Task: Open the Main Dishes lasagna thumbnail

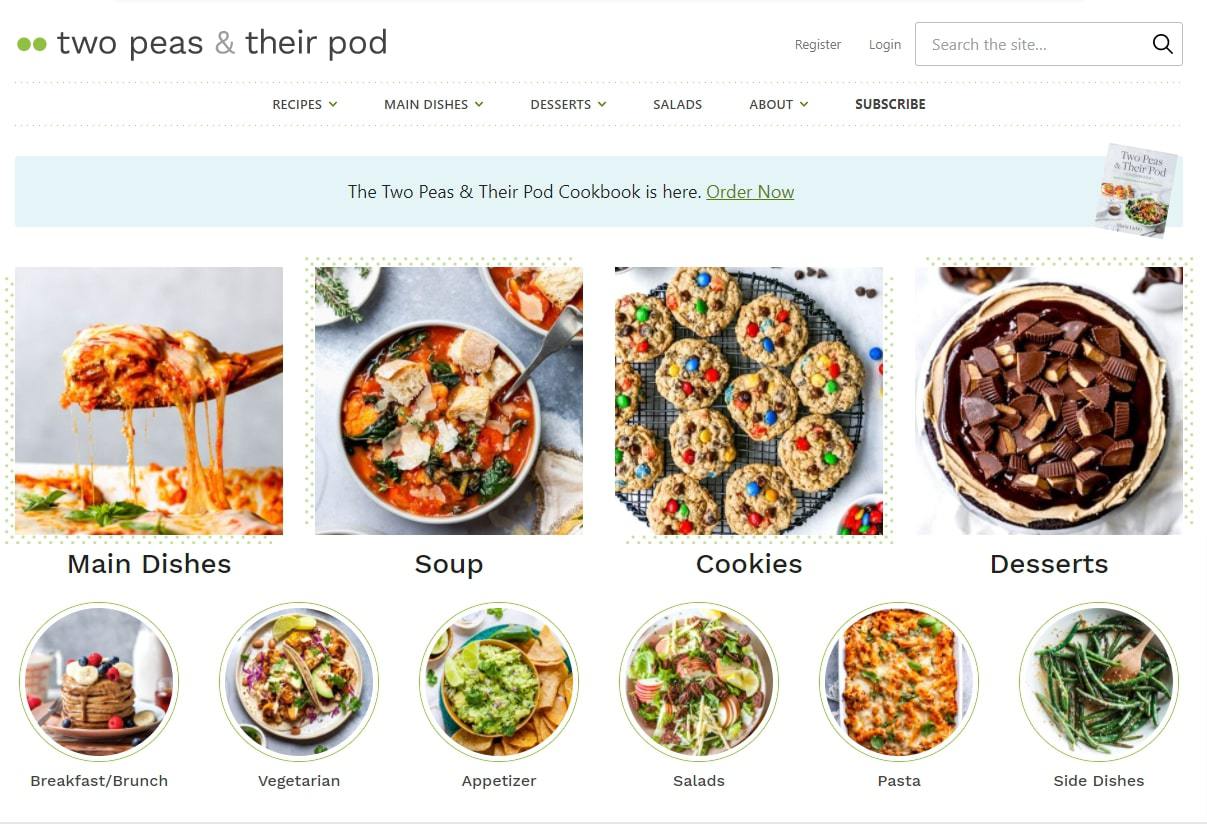Action: 148,399
